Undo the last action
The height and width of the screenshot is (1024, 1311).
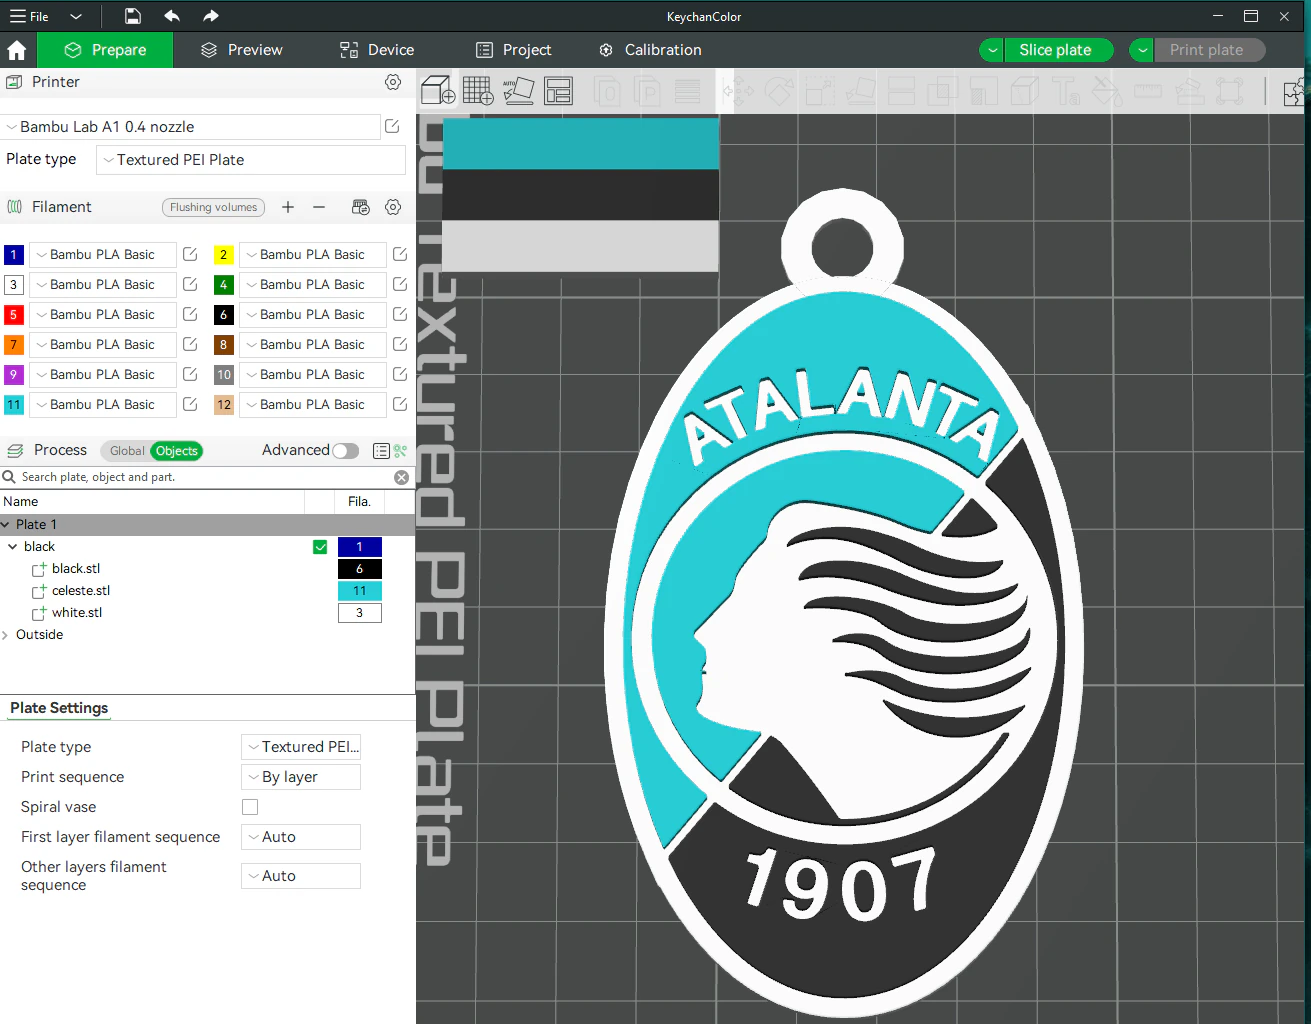coord(172,16)
